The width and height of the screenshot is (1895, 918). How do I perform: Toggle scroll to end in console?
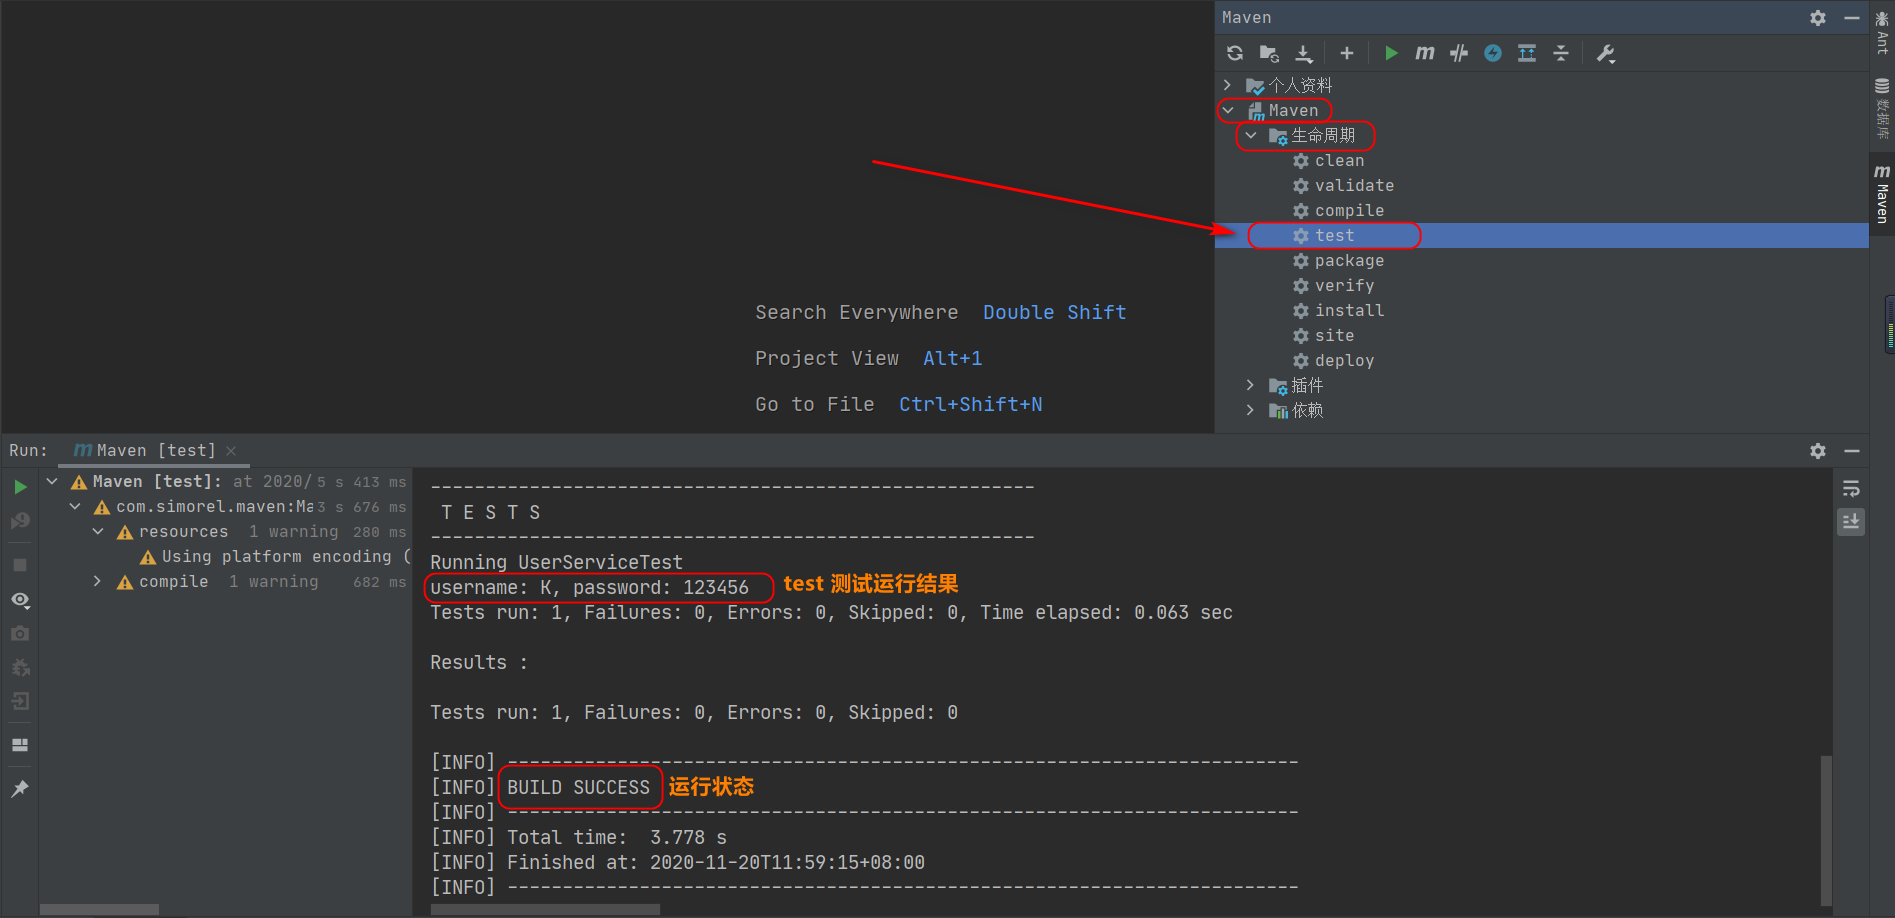pos(1851,522)
